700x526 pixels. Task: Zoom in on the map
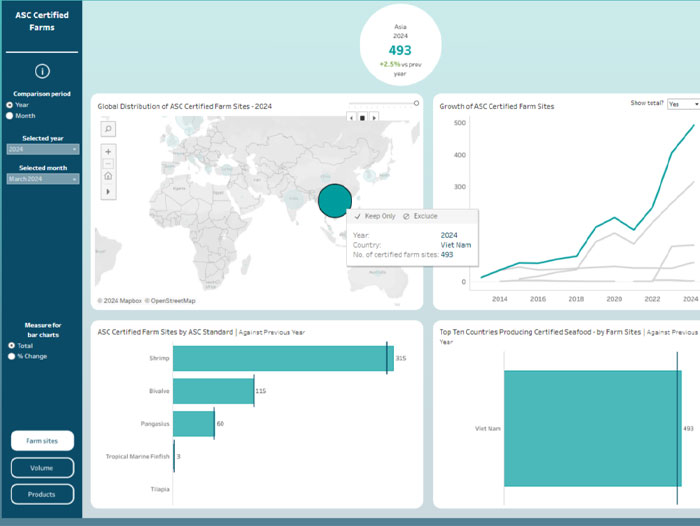[x=108, y=151]
